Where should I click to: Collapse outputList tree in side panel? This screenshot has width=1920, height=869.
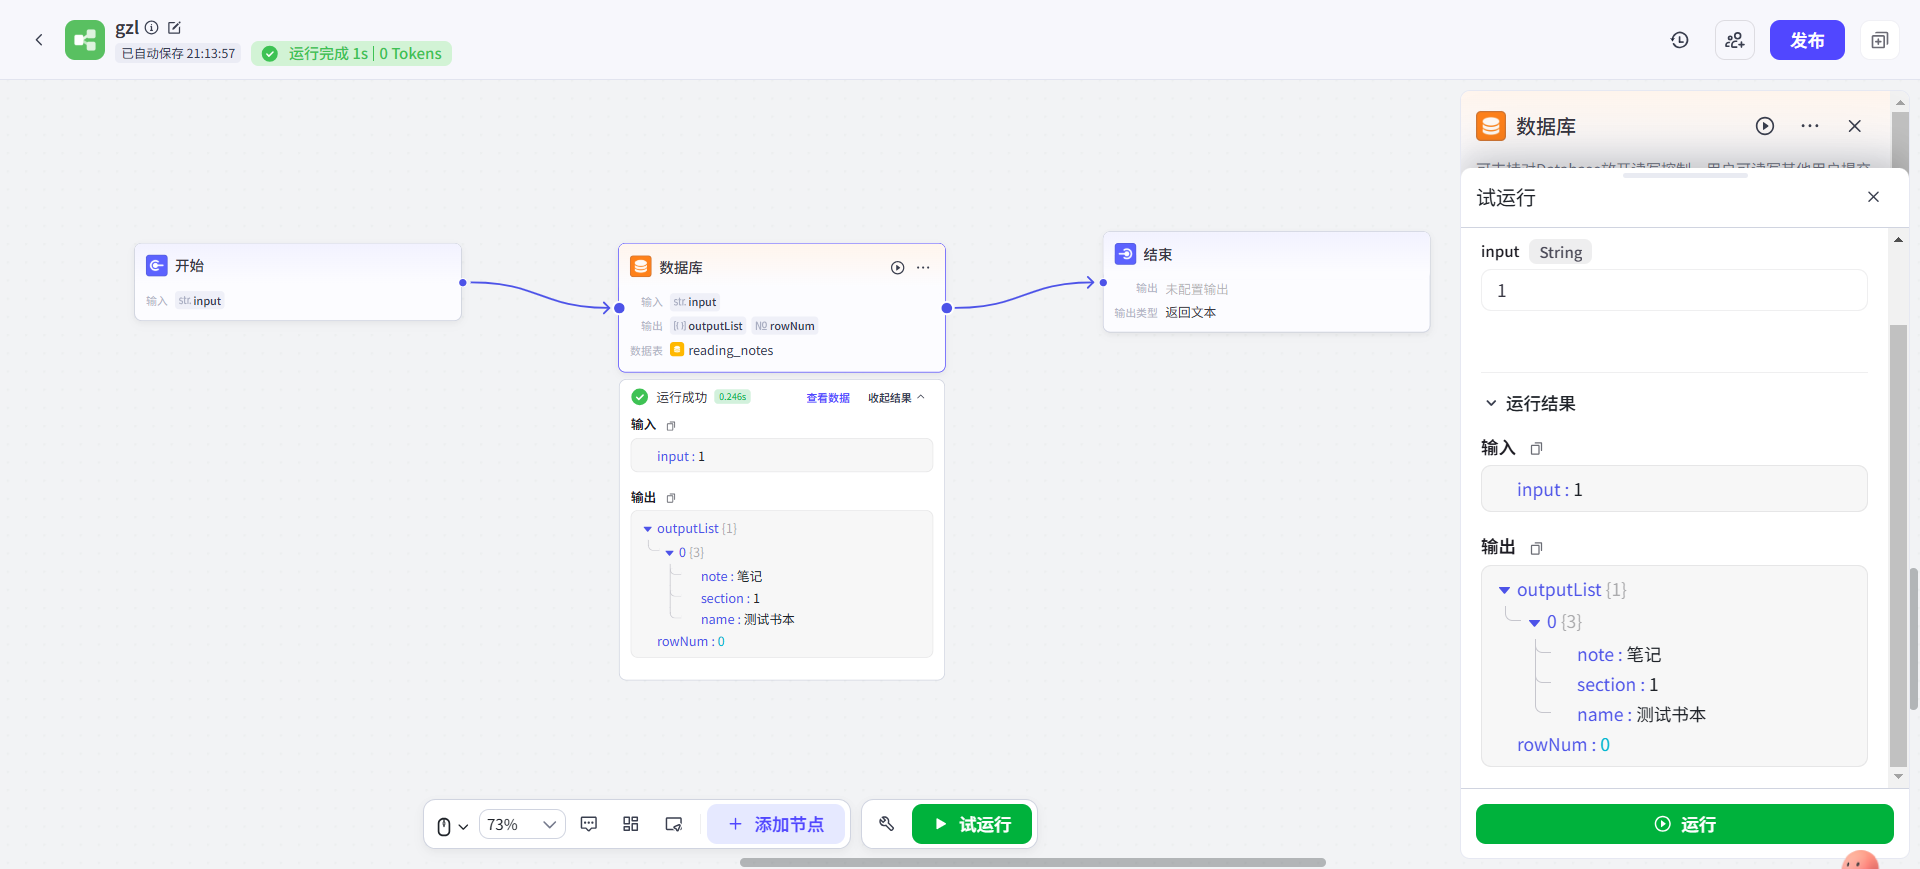[x=1504, y=591]
